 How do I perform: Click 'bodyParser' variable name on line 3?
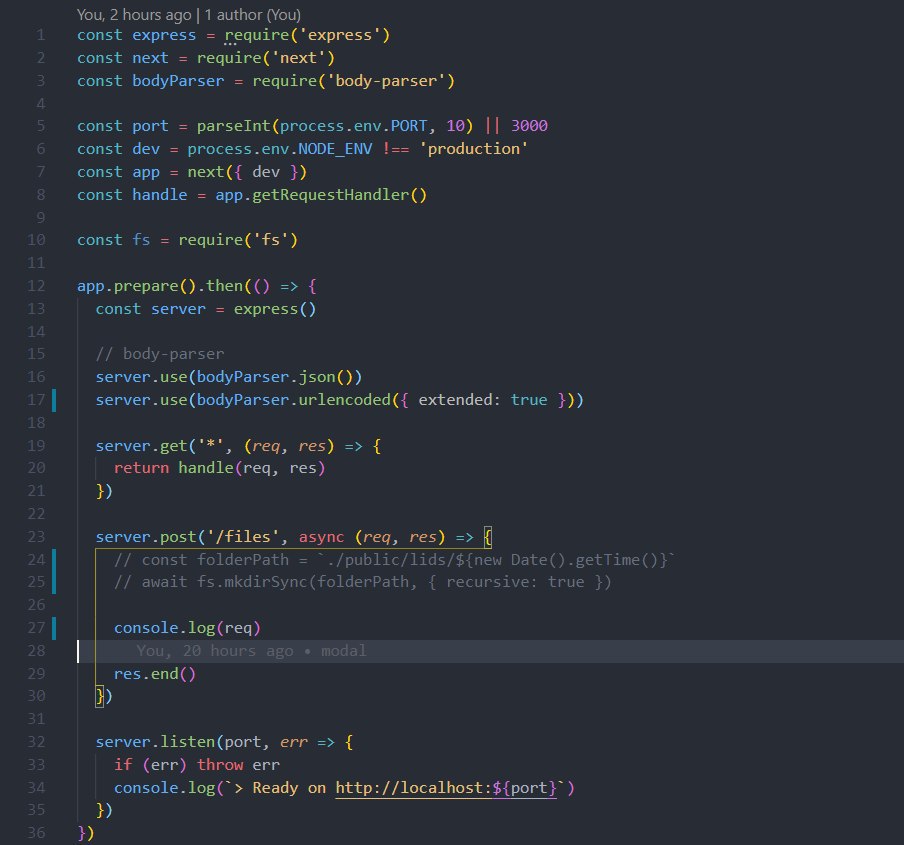178,81
